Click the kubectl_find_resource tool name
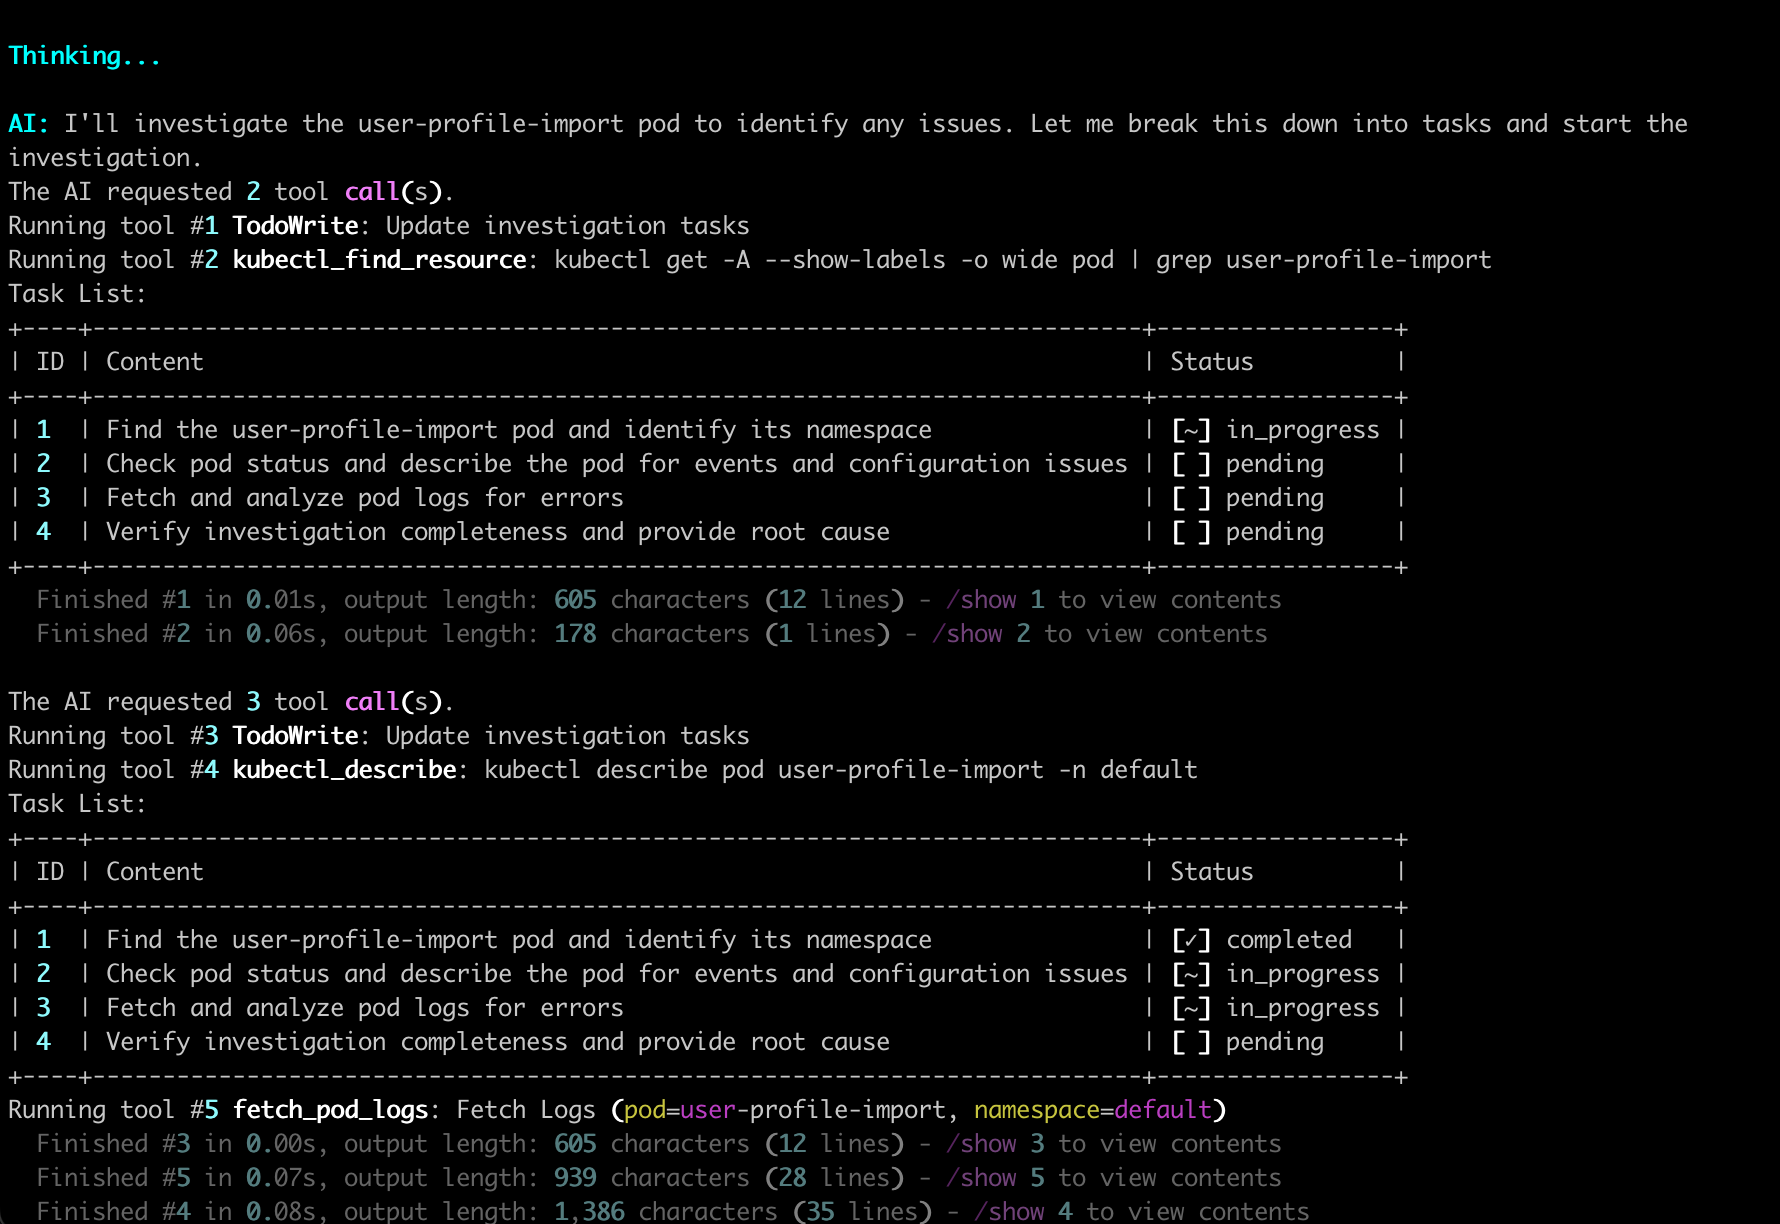Image resolution: width=1780 pixels, height=1224 pixels. pos(379,260)
